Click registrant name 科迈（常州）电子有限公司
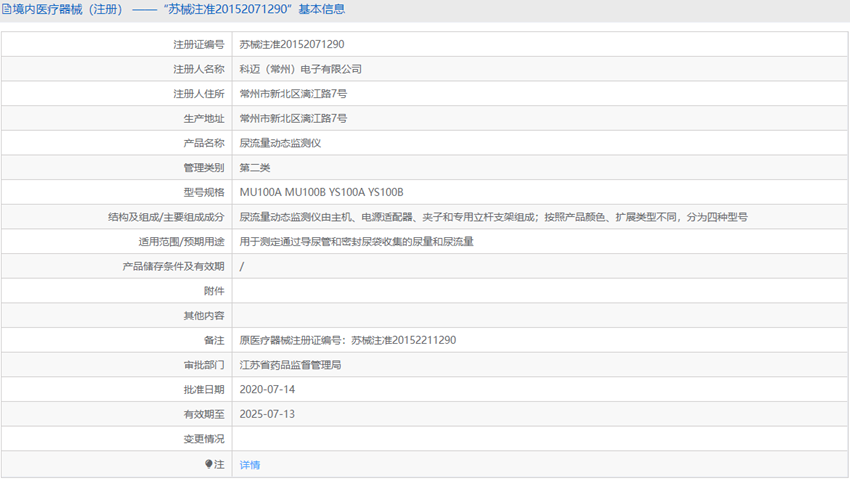This screenshot has width=850, height=480. (x=300, y=69)
